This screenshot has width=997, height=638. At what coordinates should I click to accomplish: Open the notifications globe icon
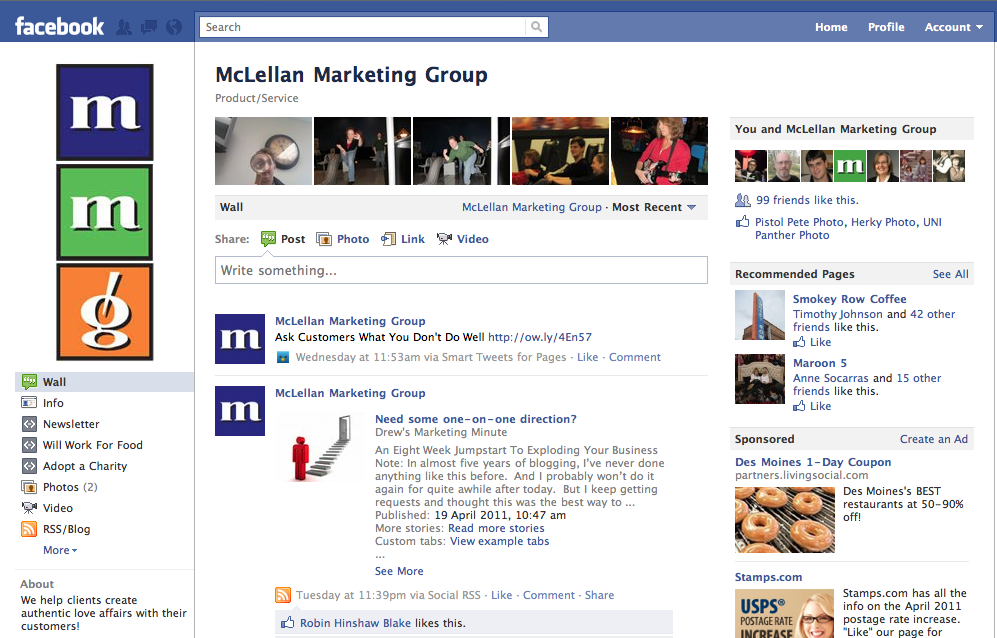pos(174,27)
